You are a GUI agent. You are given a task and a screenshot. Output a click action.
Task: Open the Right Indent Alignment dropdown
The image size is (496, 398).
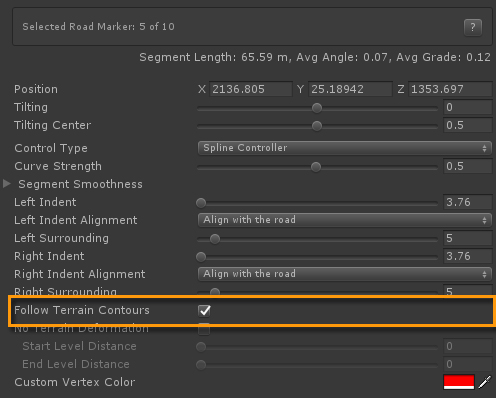tap(345, 274)
